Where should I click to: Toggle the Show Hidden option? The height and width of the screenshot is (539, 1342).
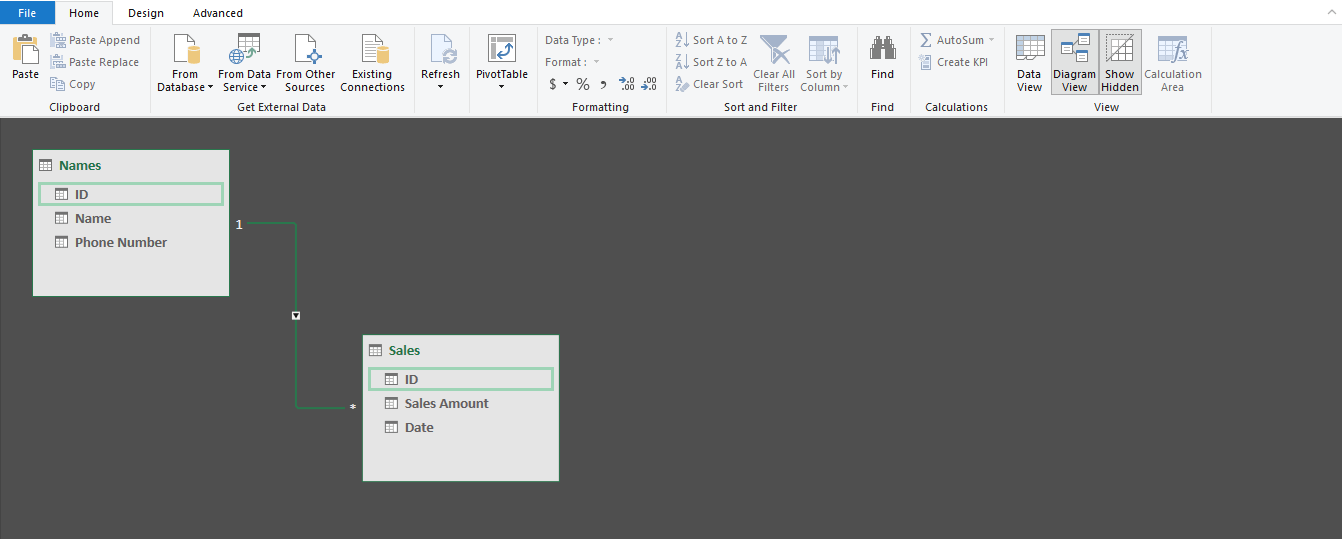[1120, 62]
